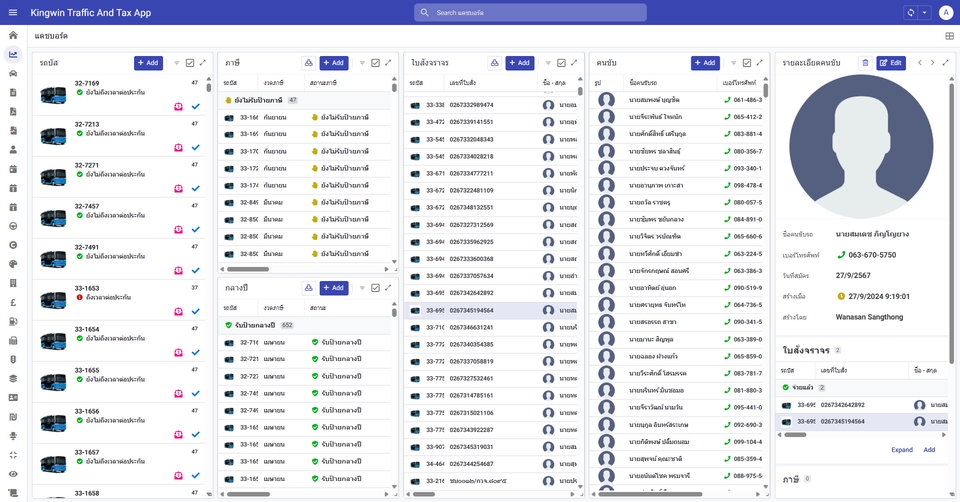The width and height of the screenshot is (960, 502).
Task: Toggle the dashboard grid layout icon
Action: click(x=949, y=36)
